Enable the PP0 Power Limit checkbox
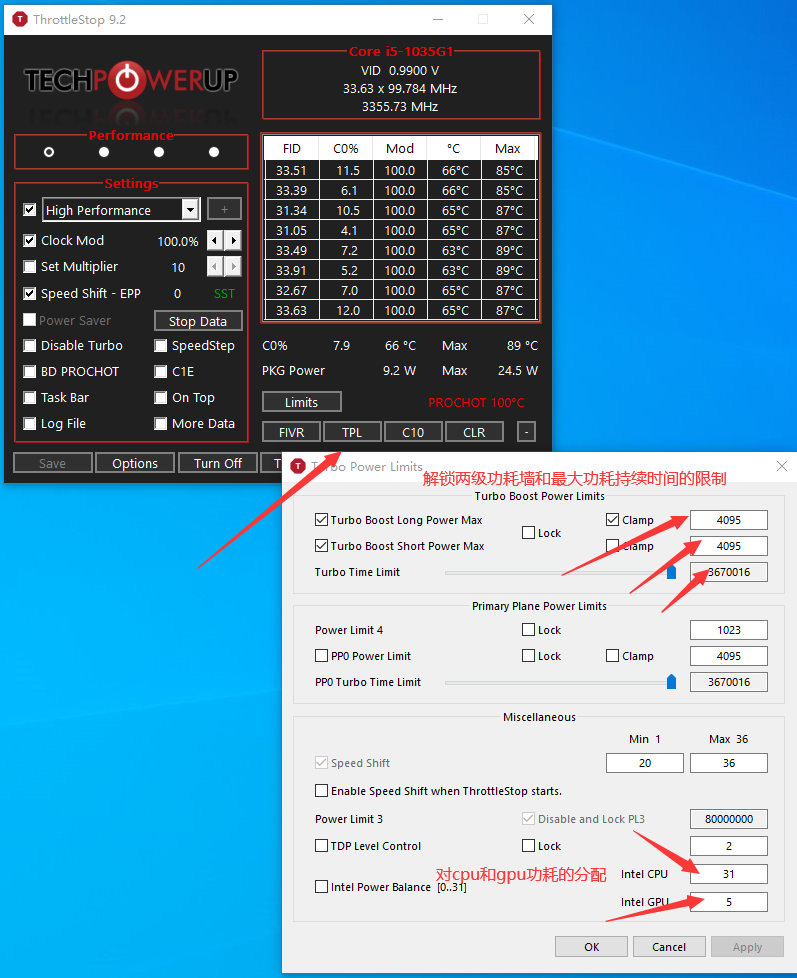Screen dimensions: 797x978 [x=321, y=656]
